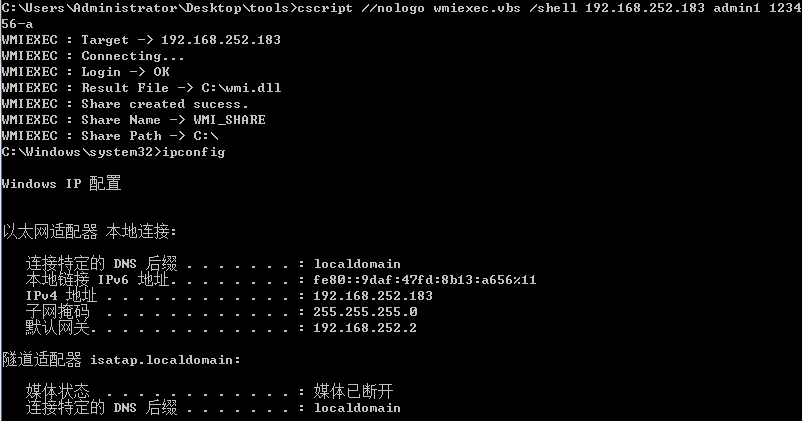Click the Result File path C:\wmi.dll
The width and height of the screenshot is (803, 421).
(241, 88)
